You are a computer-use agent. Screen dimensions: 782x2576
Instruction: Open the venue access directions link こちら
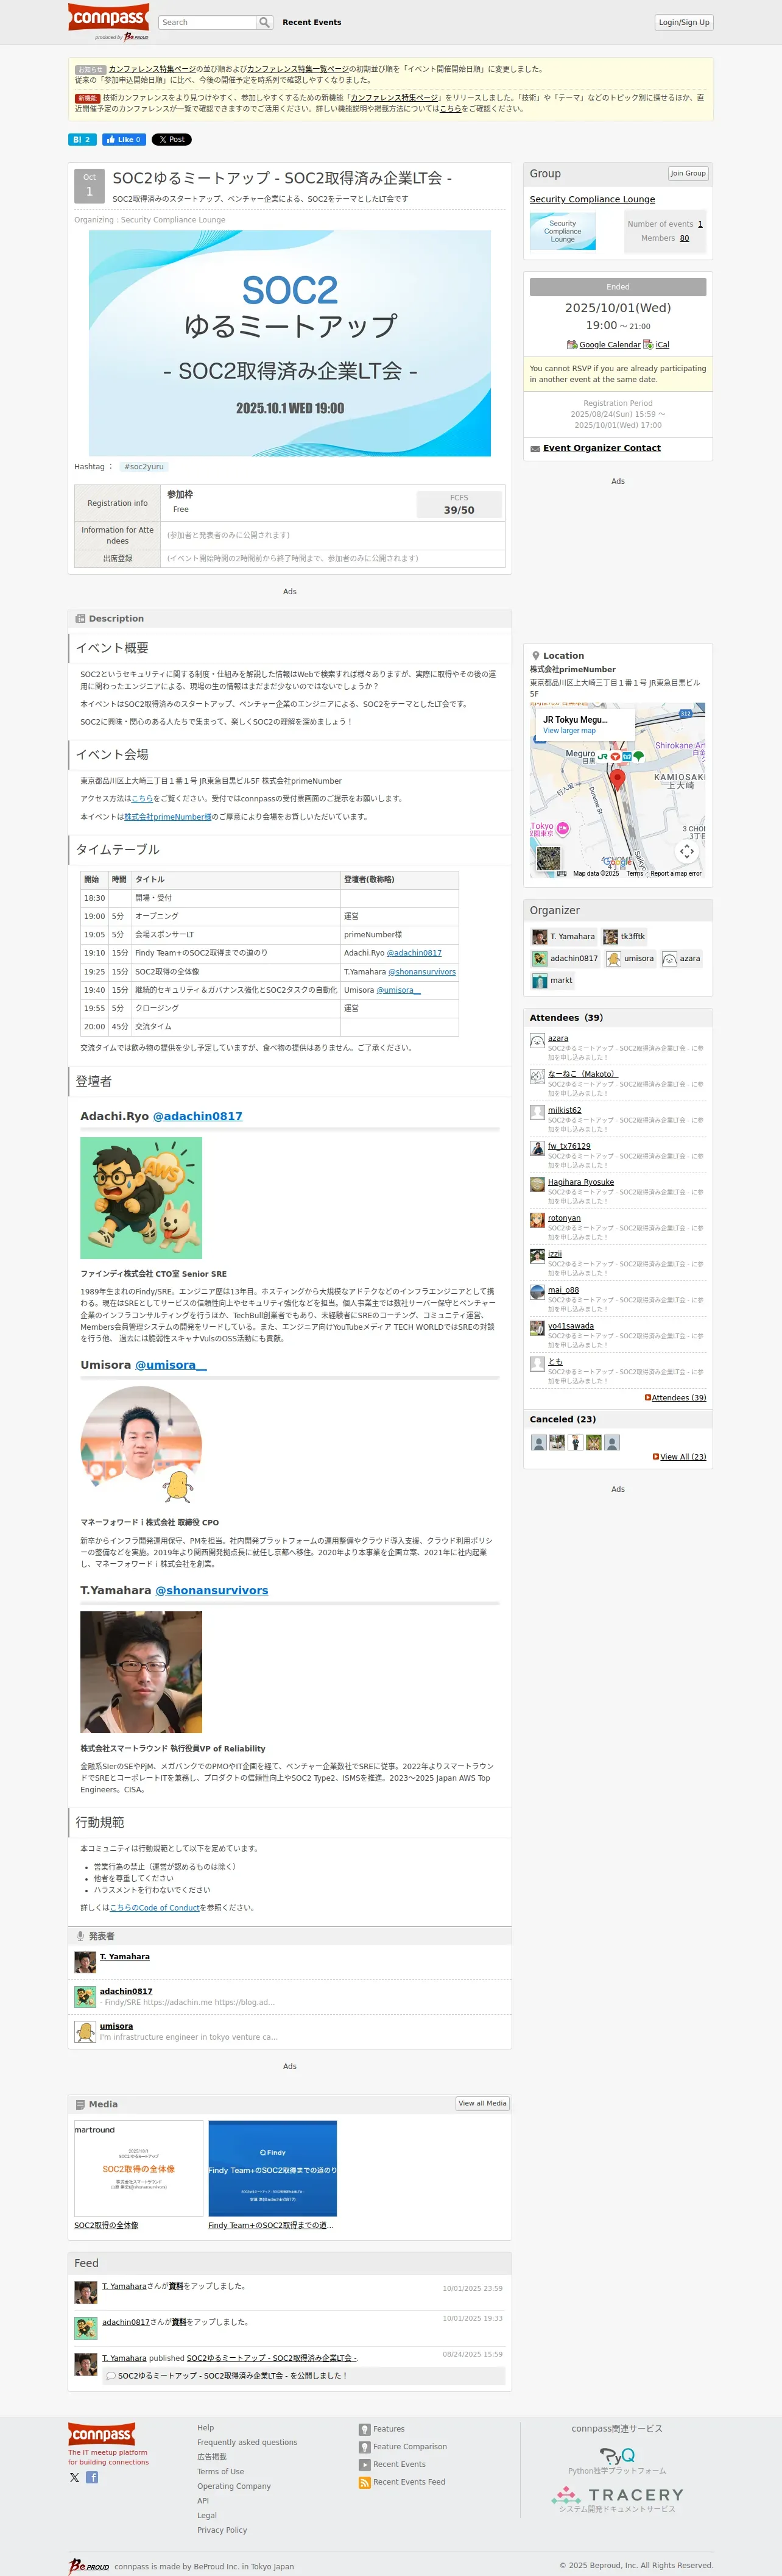142,798
